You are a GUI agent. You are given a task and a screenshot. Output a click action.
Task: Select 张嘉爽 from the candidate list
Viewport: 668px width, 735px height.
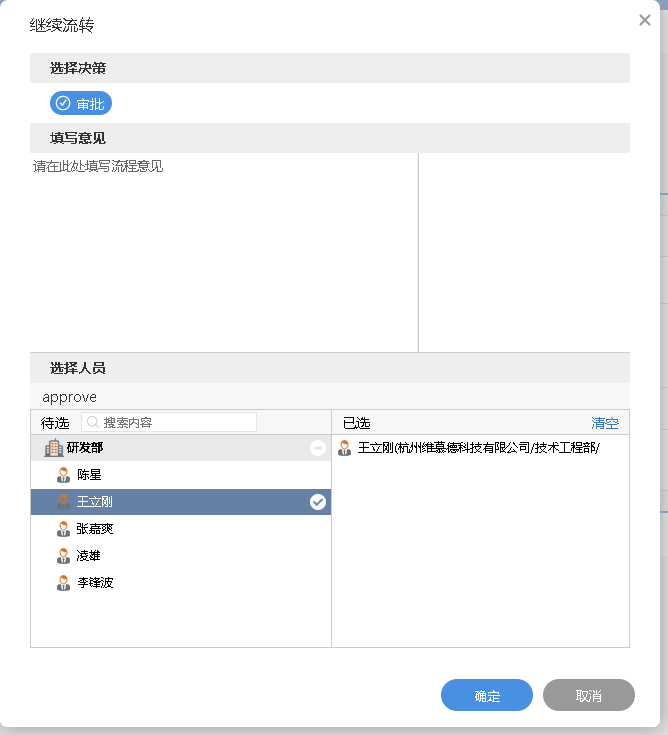[96, 529]
